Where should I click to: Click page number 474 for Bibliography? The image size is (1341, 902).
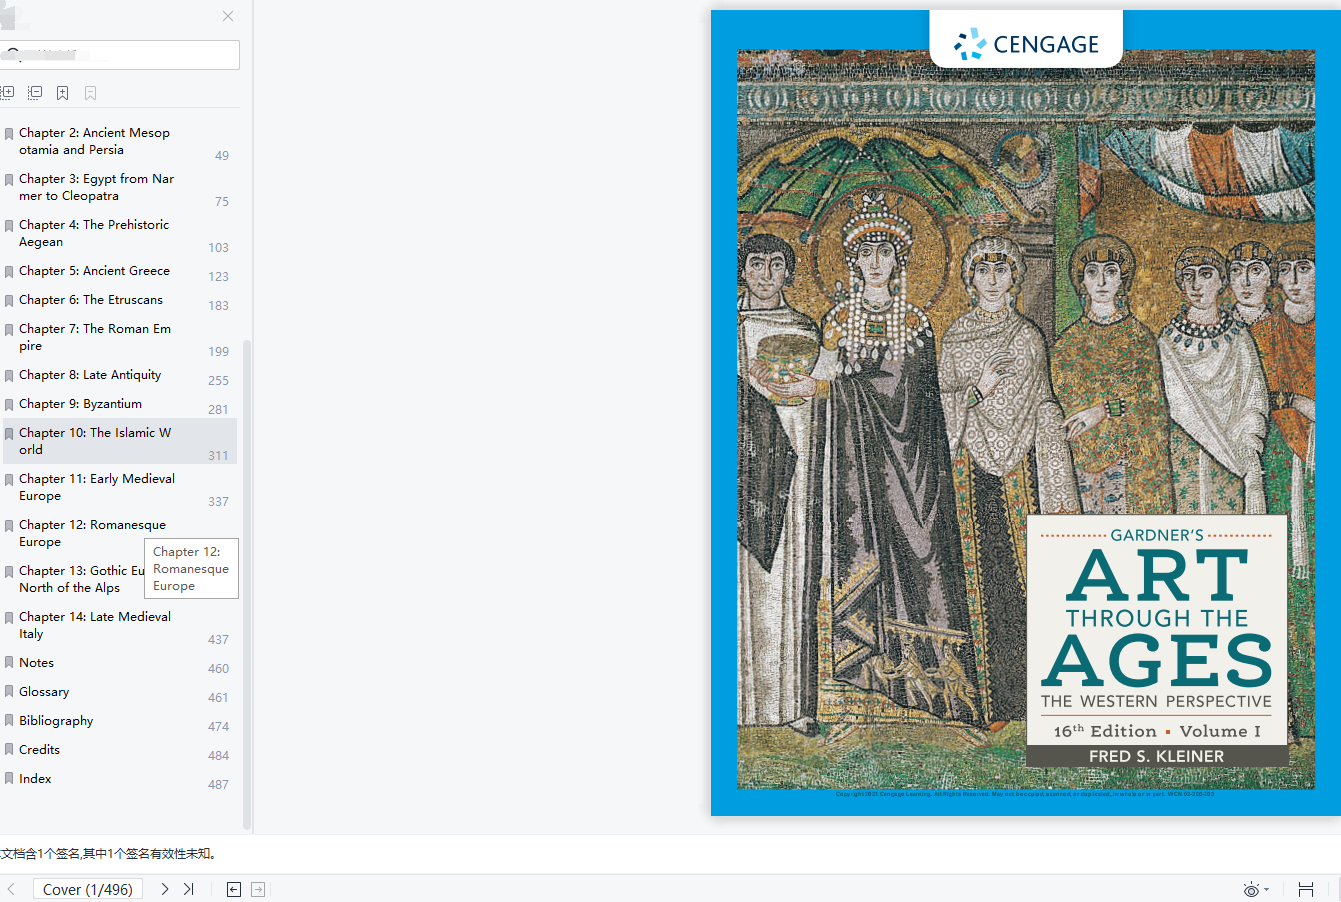(x=218, y=727)
